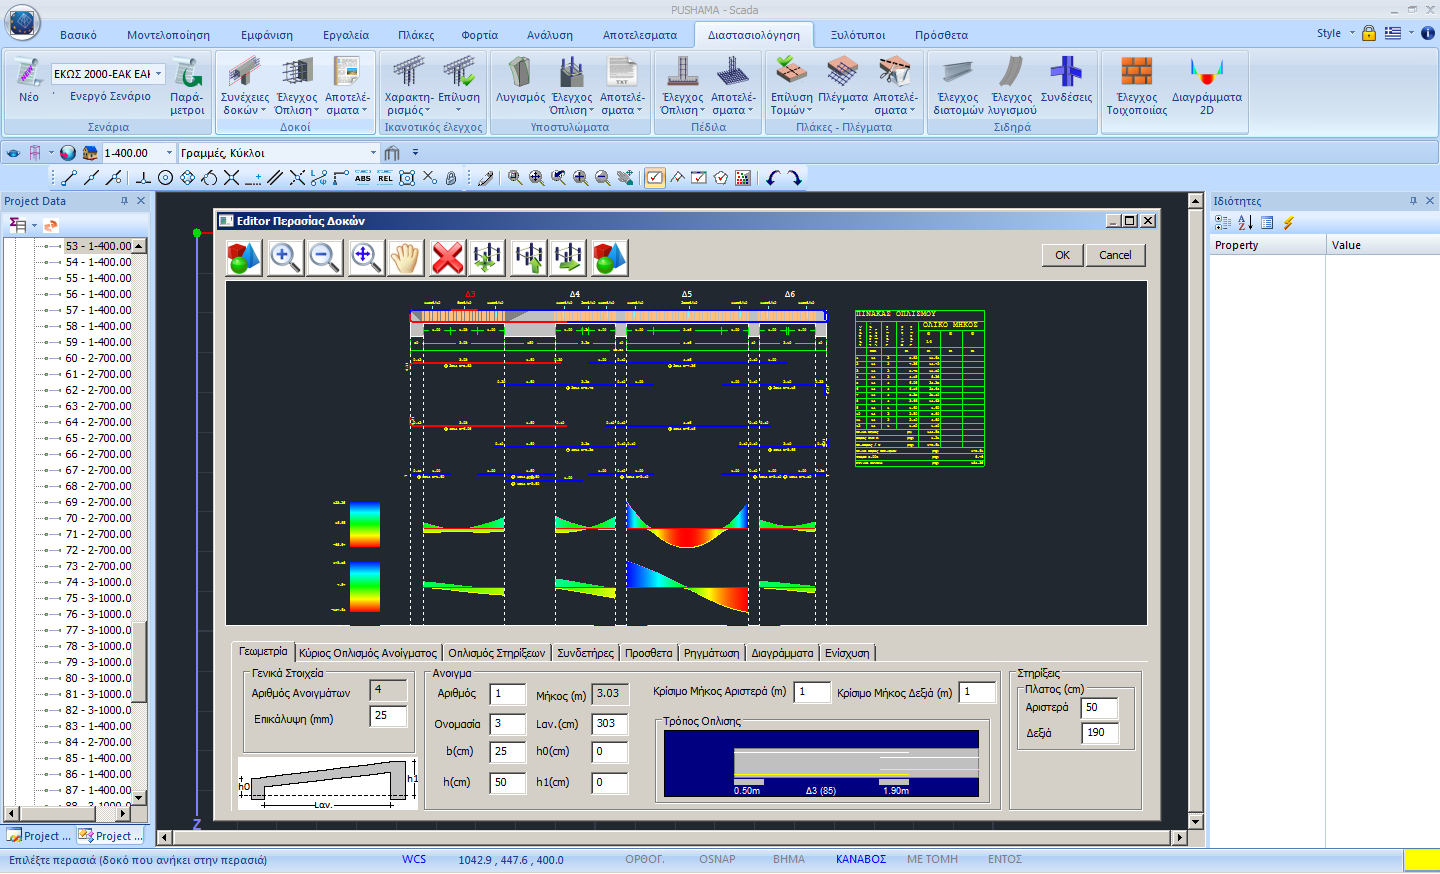The height and width of the screenshot is (874, 1440).
Task: Click the ABS absolute coordinates icon
Action: (363, 178)
